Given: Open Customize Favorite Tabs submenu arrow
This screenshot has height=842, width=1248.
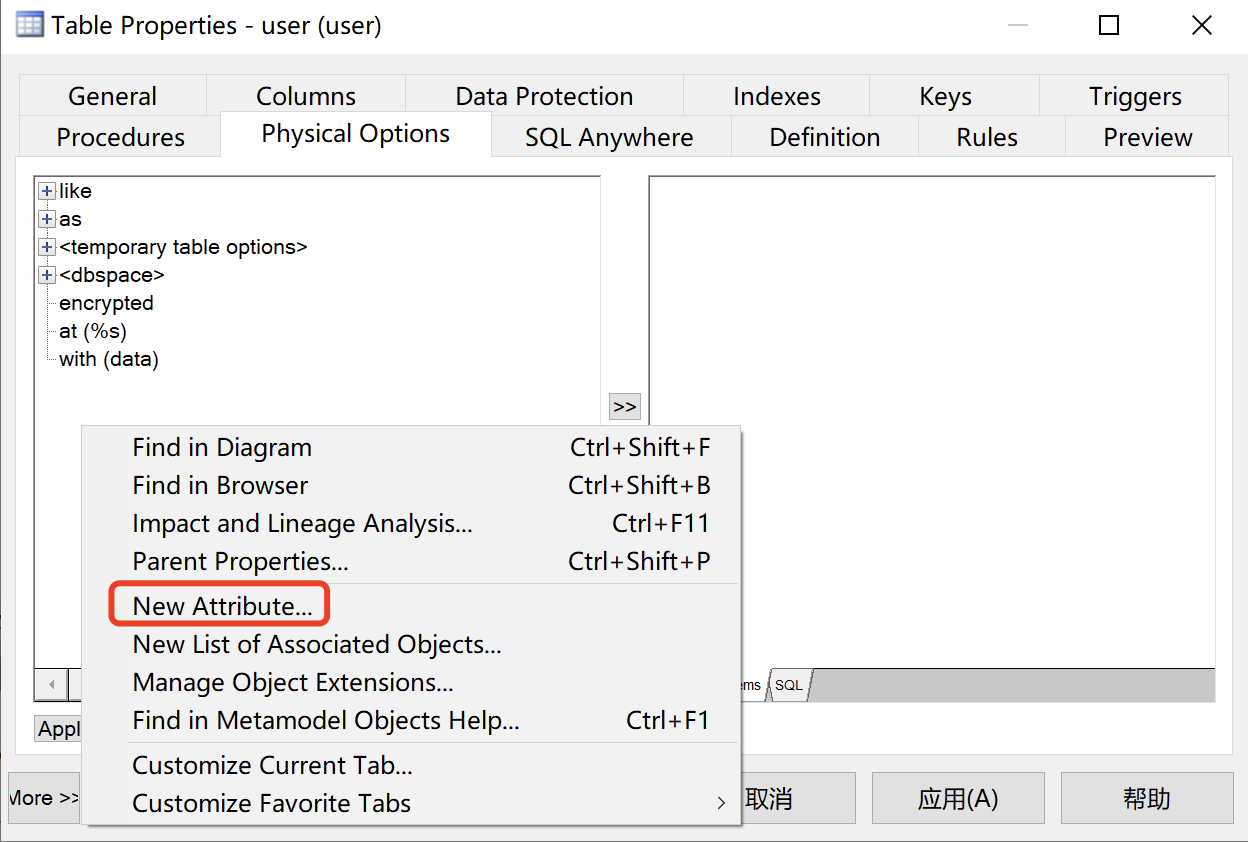Looking at the screenshot, I should click(721, 803).
